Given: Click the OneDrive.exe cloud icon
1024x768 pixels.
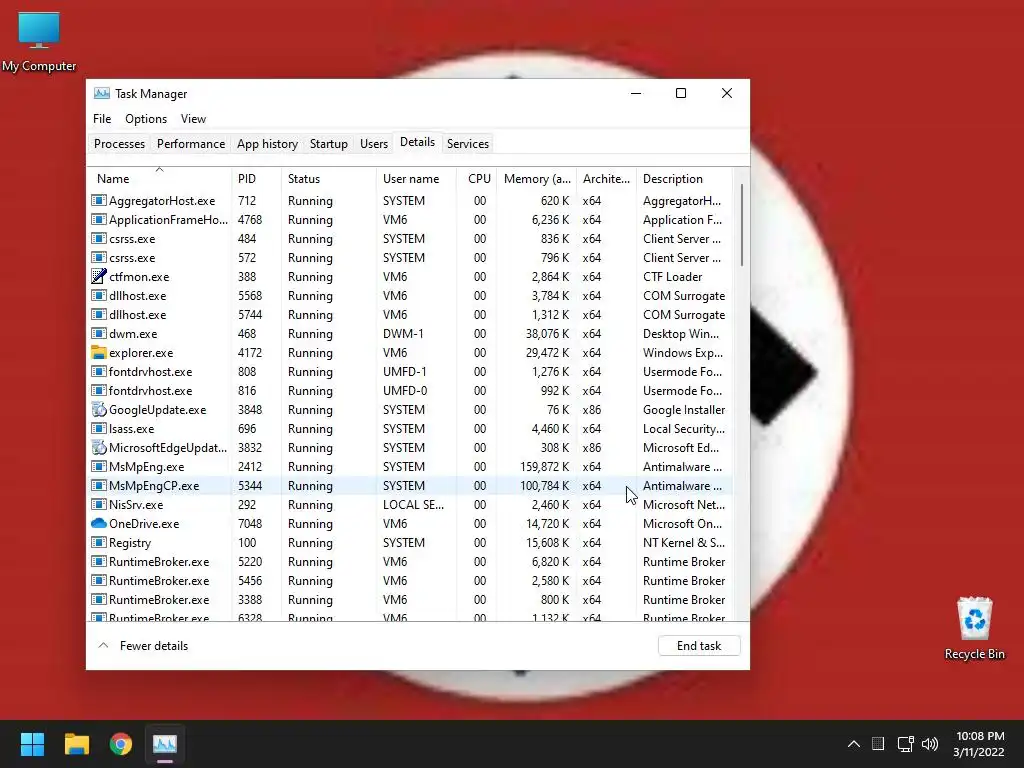Looking at the screenshot, I should (x=99, y=523).
